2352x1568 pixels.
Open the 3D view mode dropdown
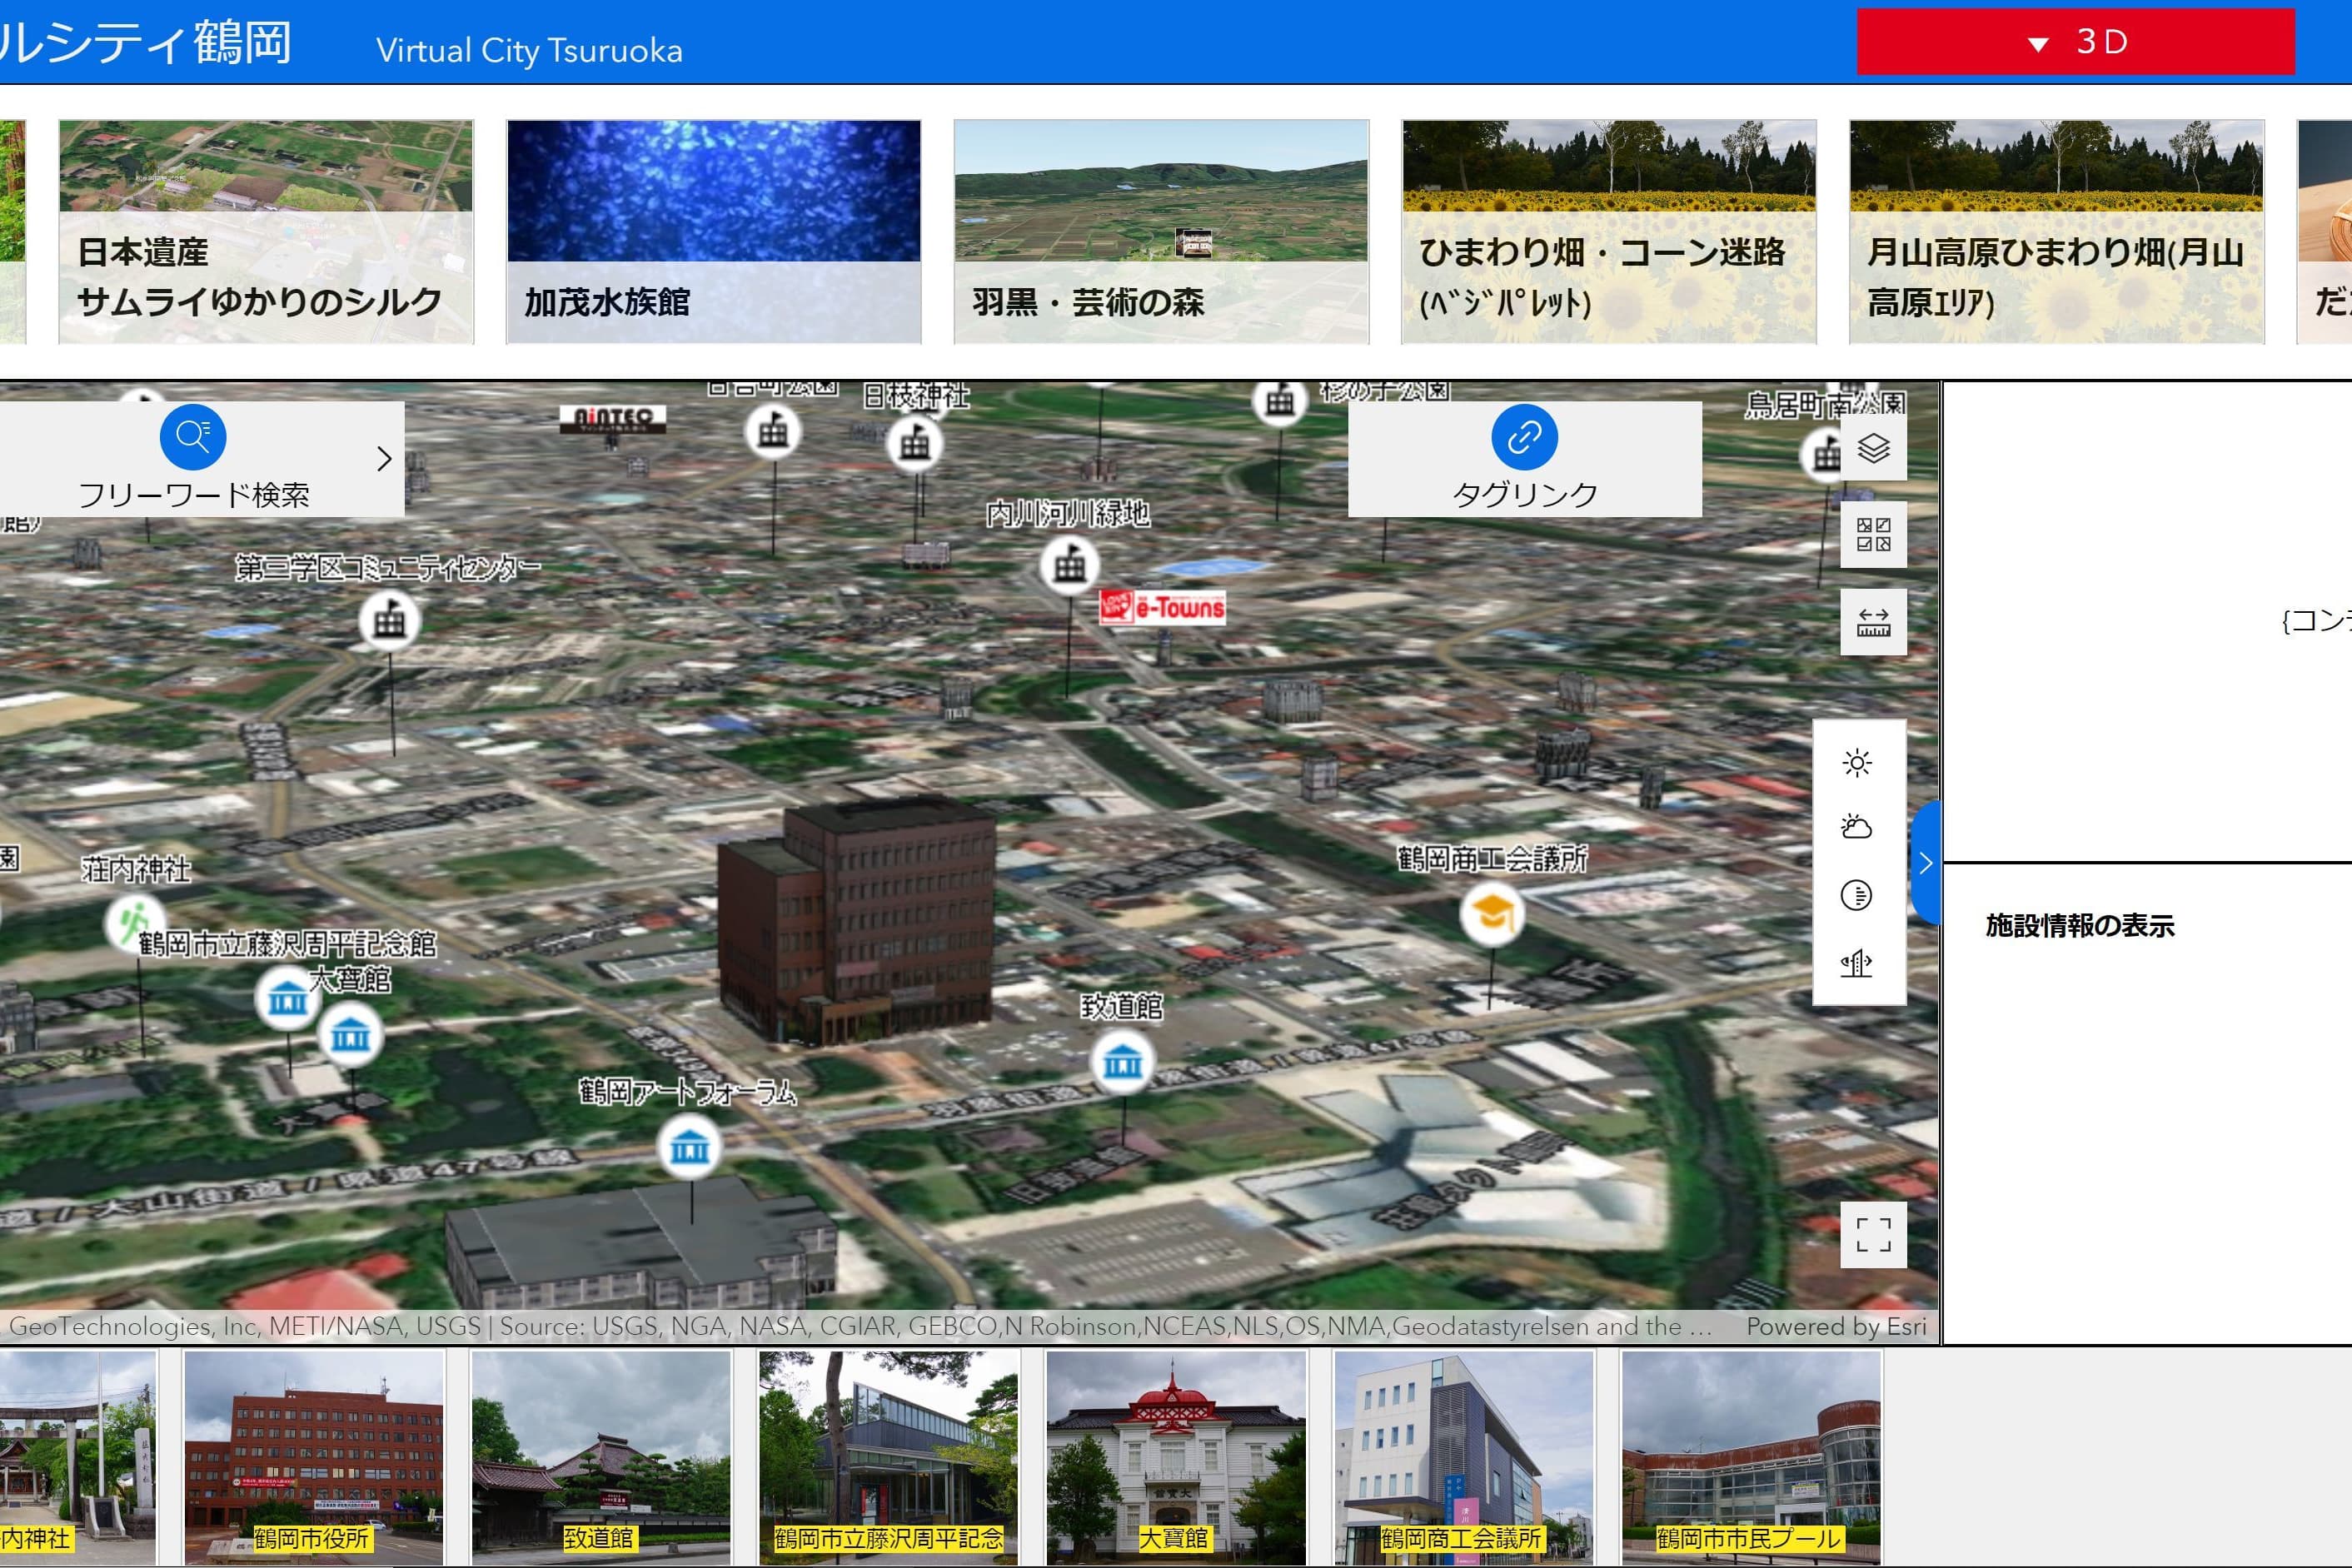pyautogui.click(x=2075, y=42)
